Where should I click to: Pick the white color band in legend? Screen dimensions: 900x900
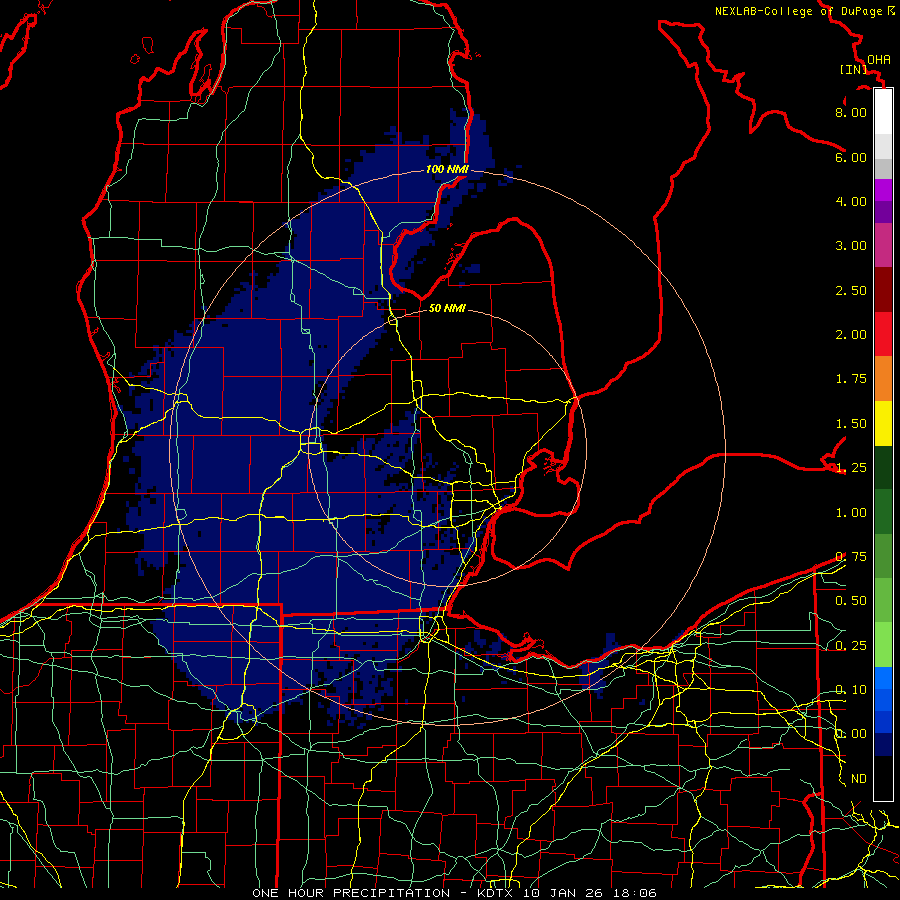click(883, 112)
